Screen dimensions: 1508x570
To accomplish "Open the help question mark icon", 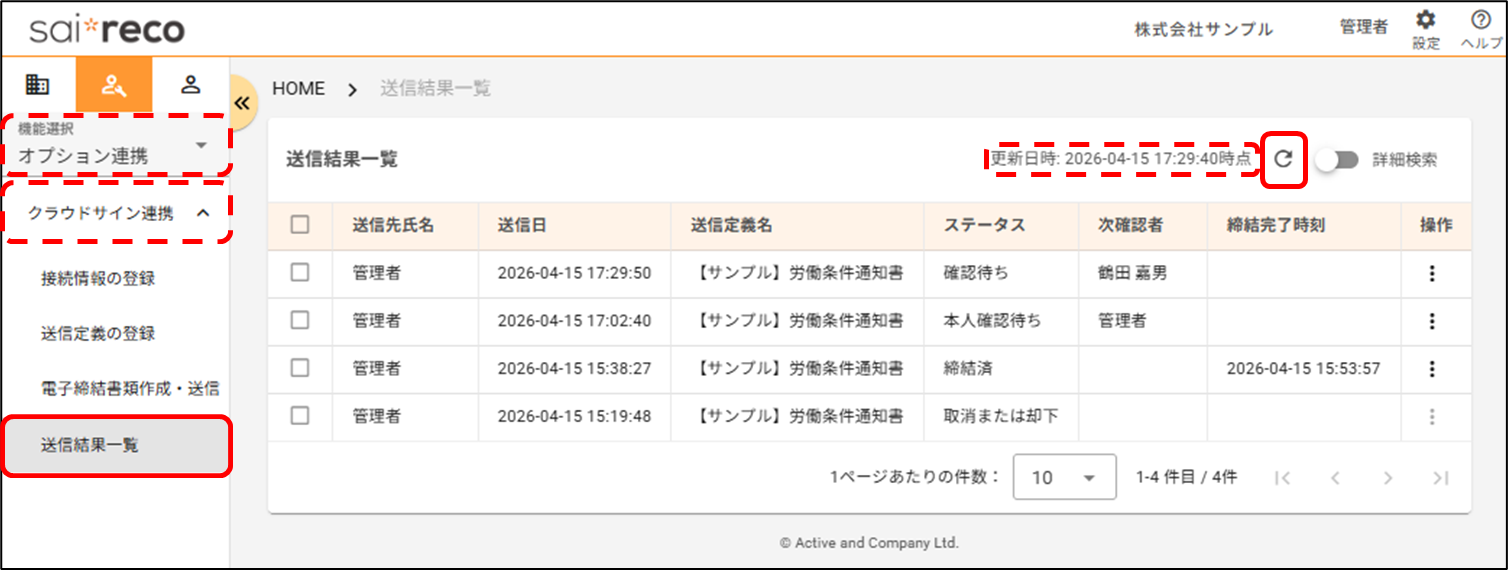I will [x=1481, y=21].
